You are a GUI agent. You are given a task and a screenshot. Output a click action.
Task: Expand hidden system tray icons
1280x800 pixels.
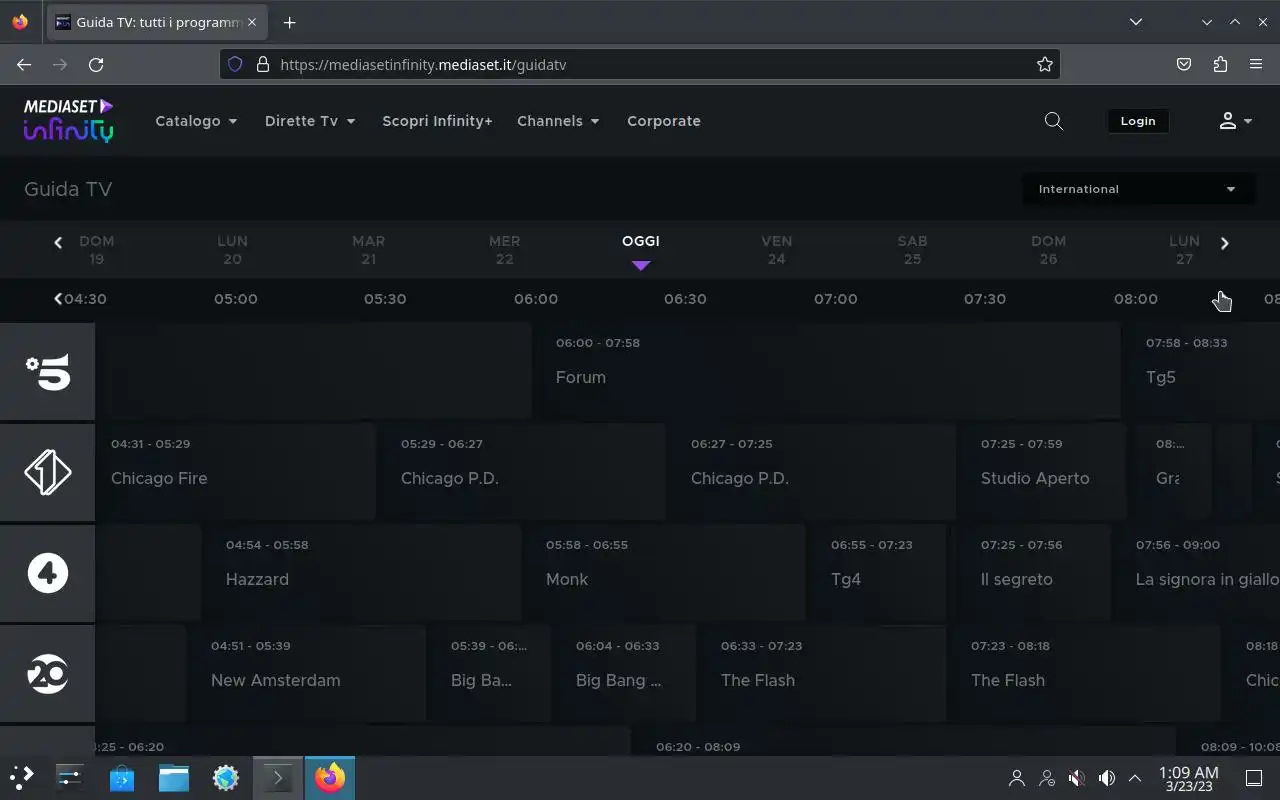pos(1135,778)
